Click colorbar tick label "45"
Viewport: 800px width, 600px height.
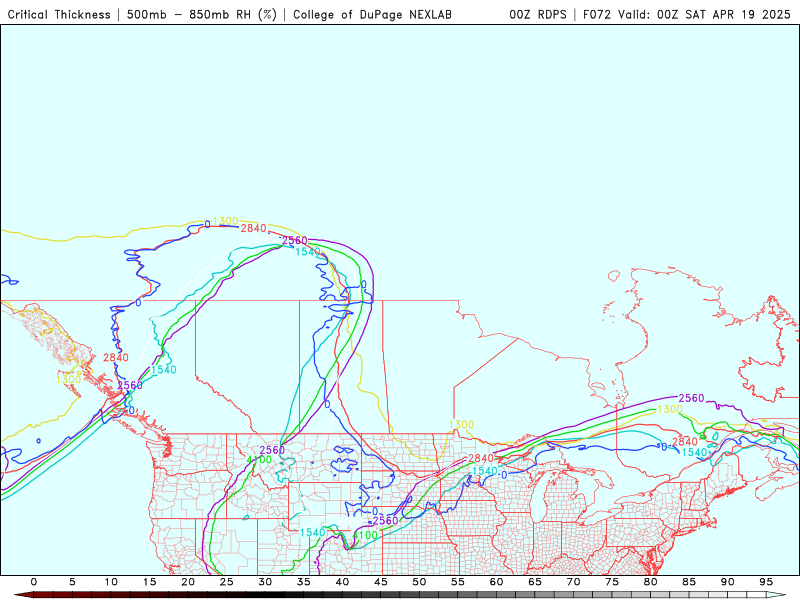[x=381, y=582]
